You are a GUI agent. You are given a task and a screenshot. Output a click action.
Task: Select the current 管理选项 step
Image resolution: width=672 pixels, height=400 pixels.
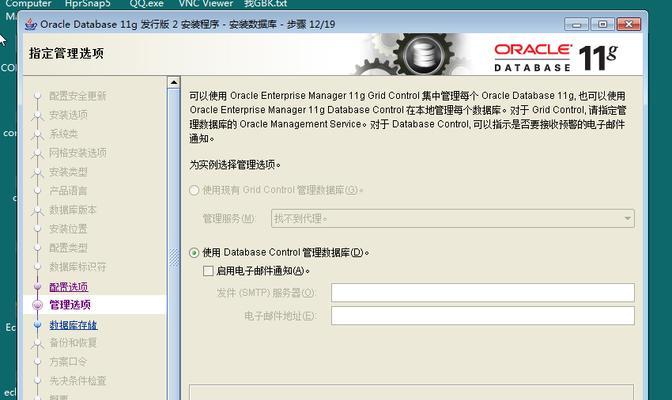click(70, 305)
